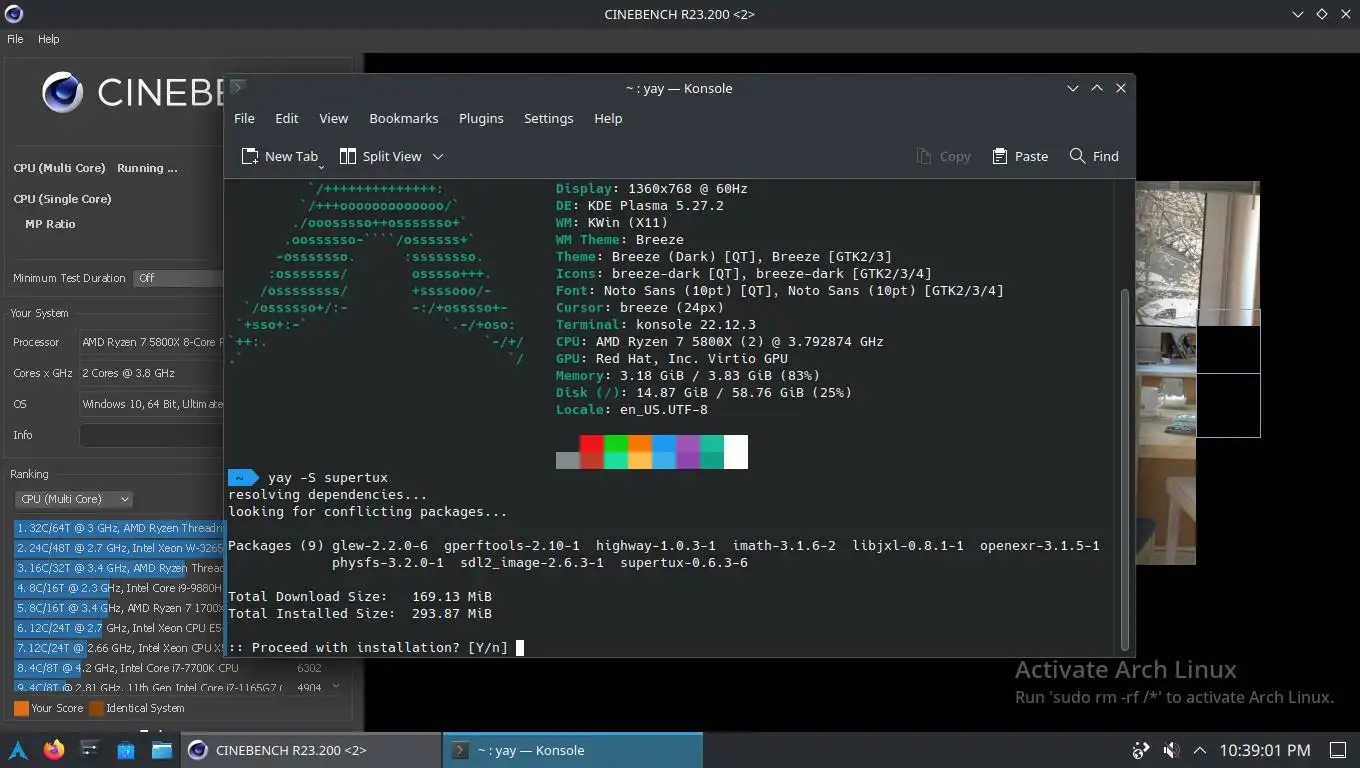Open Ranking CPU (Multi Core) dropdown
The width and height of the screenshot is (1360, 768).
[x=74, y=499]
